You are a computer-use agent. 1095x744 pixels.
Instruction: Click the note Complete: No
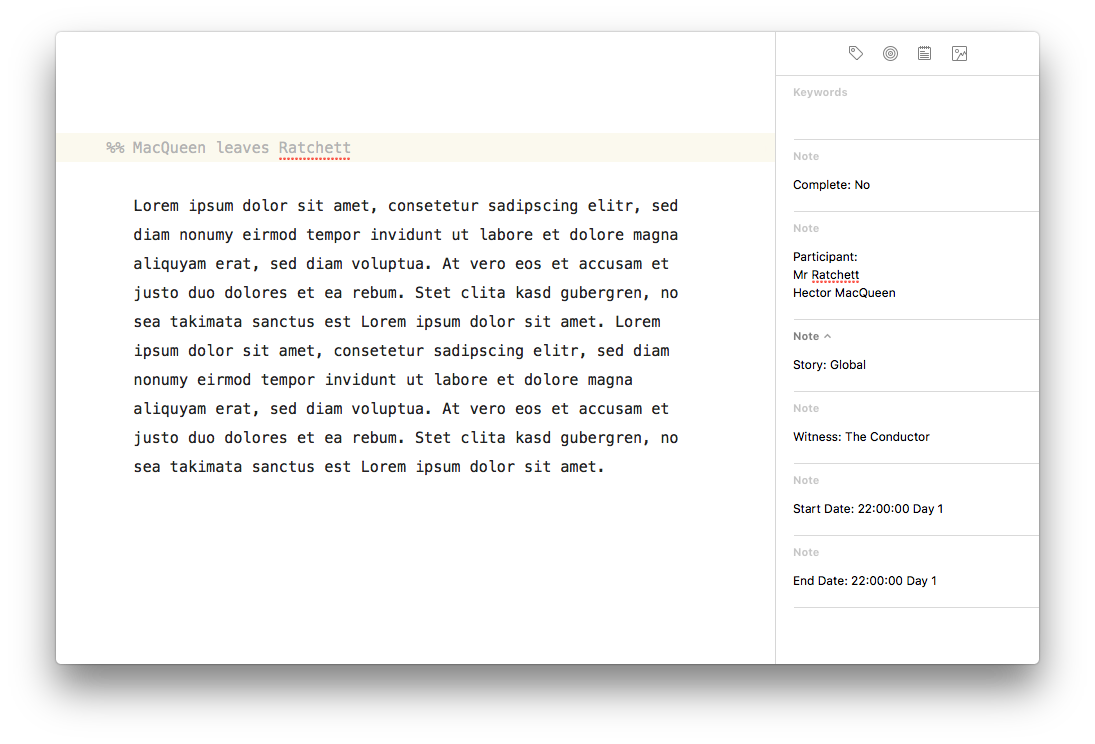(831, 184)
